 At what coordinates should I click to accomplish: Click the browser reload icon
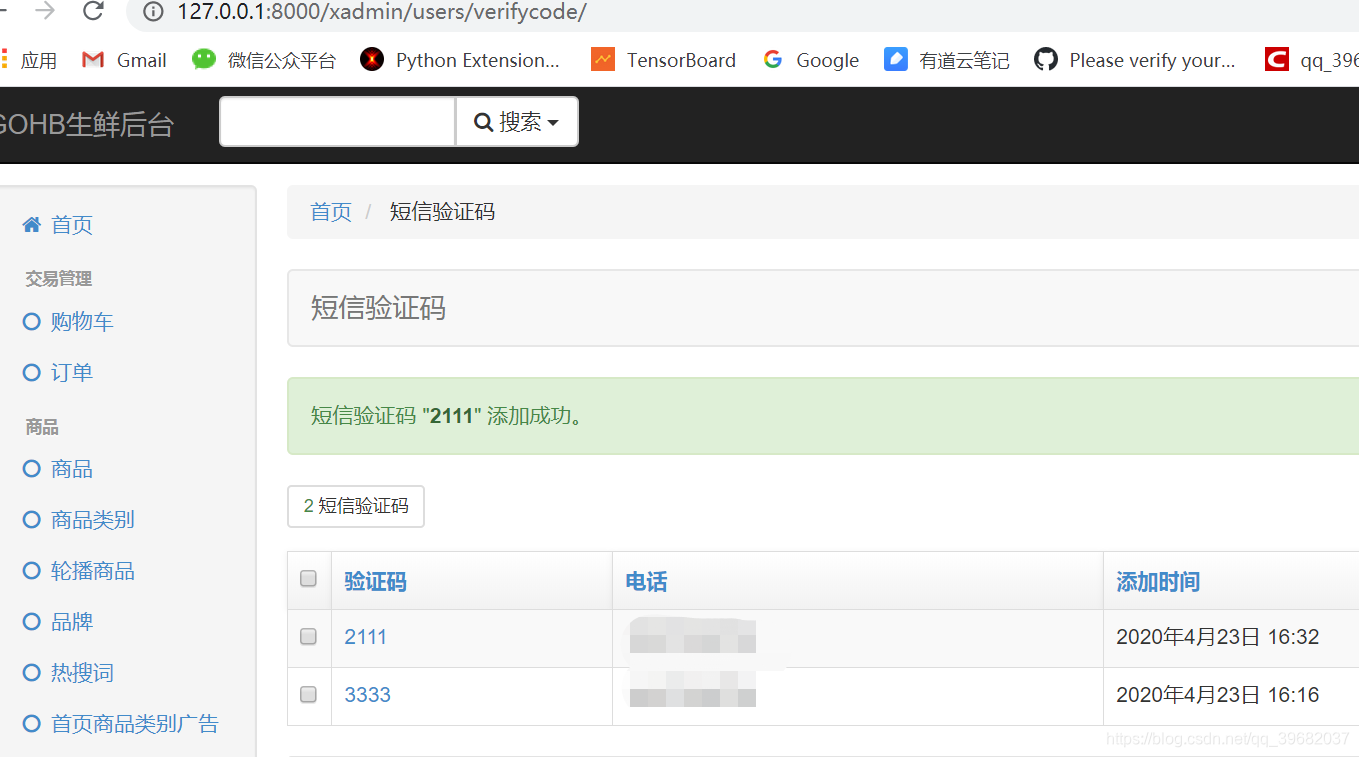pyautogui.click(x=93, y=11)
